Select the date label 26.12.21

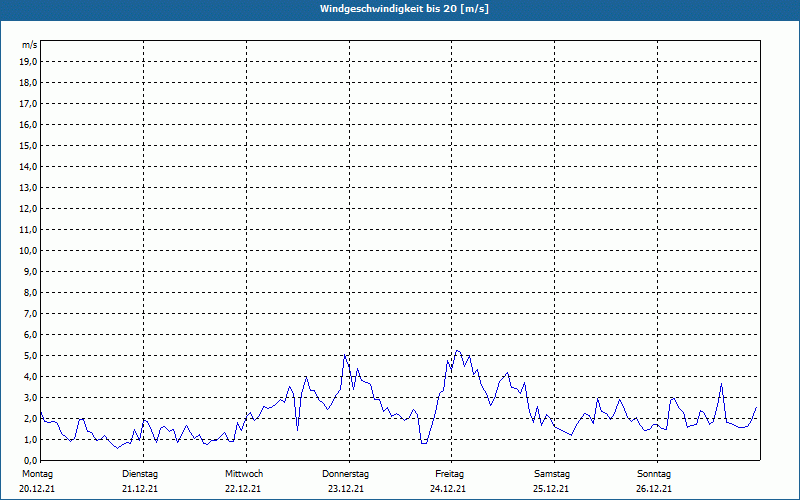(654, 489)
